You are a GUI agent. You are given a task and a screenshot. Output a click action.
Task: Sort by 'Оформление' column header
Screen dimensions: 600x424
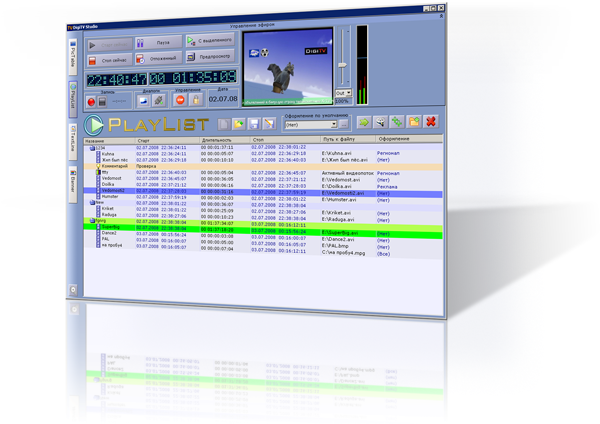[409, 139]
